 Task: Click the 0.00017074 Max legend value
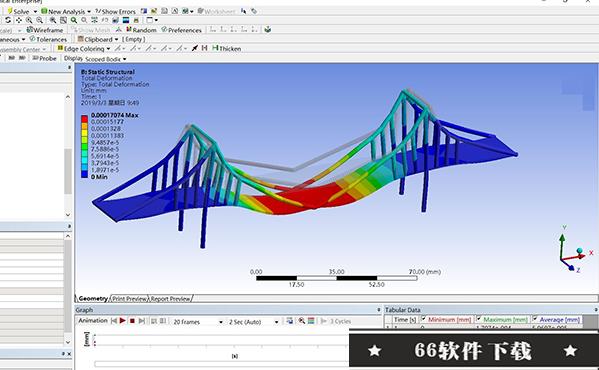(115, 115)
